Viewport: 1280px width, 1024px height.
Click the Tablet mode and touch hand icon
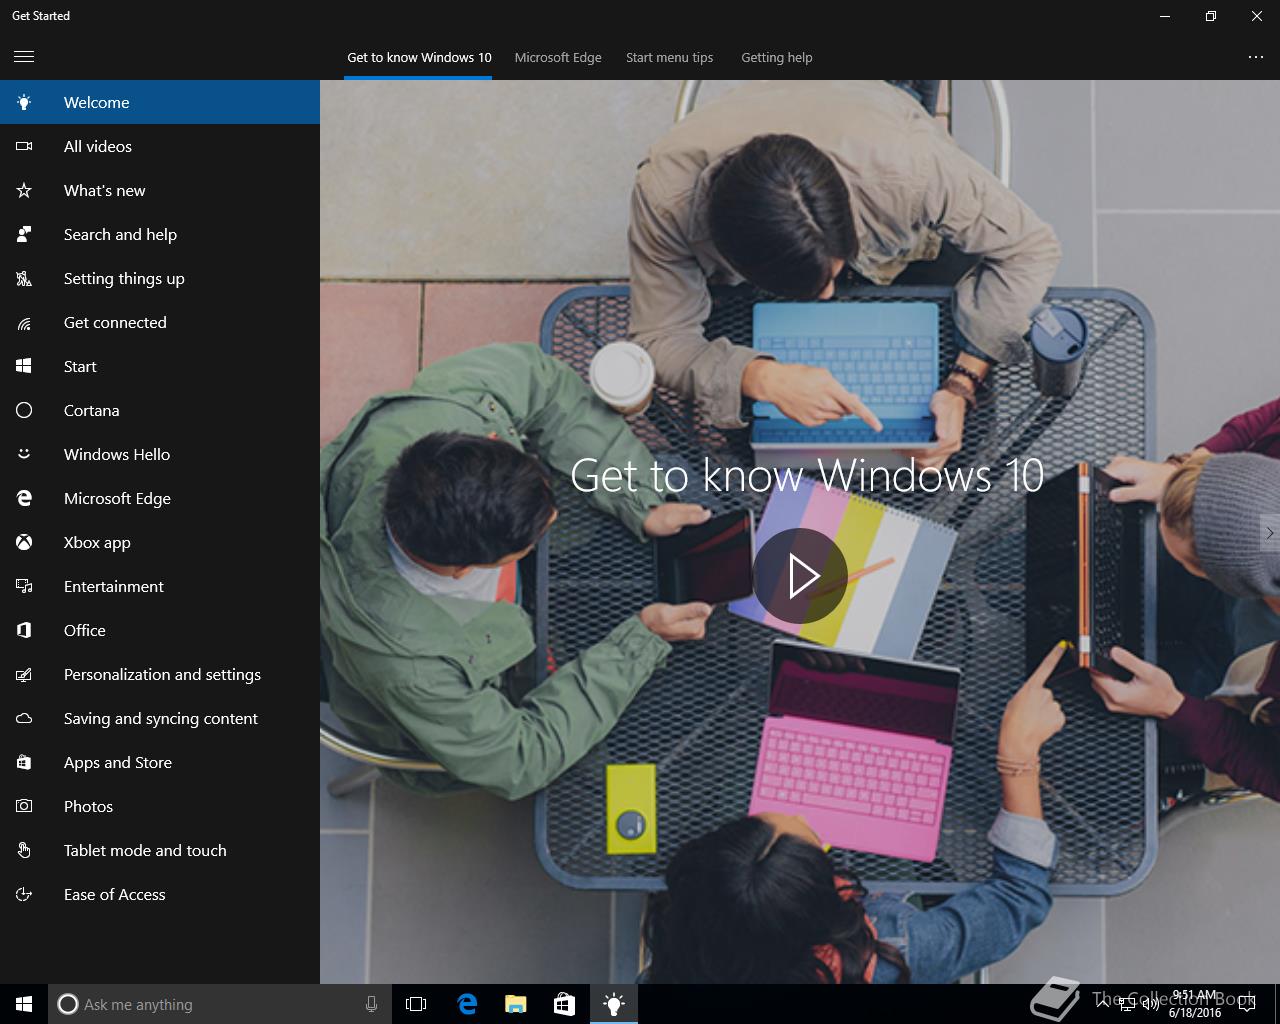pos(24,850)
